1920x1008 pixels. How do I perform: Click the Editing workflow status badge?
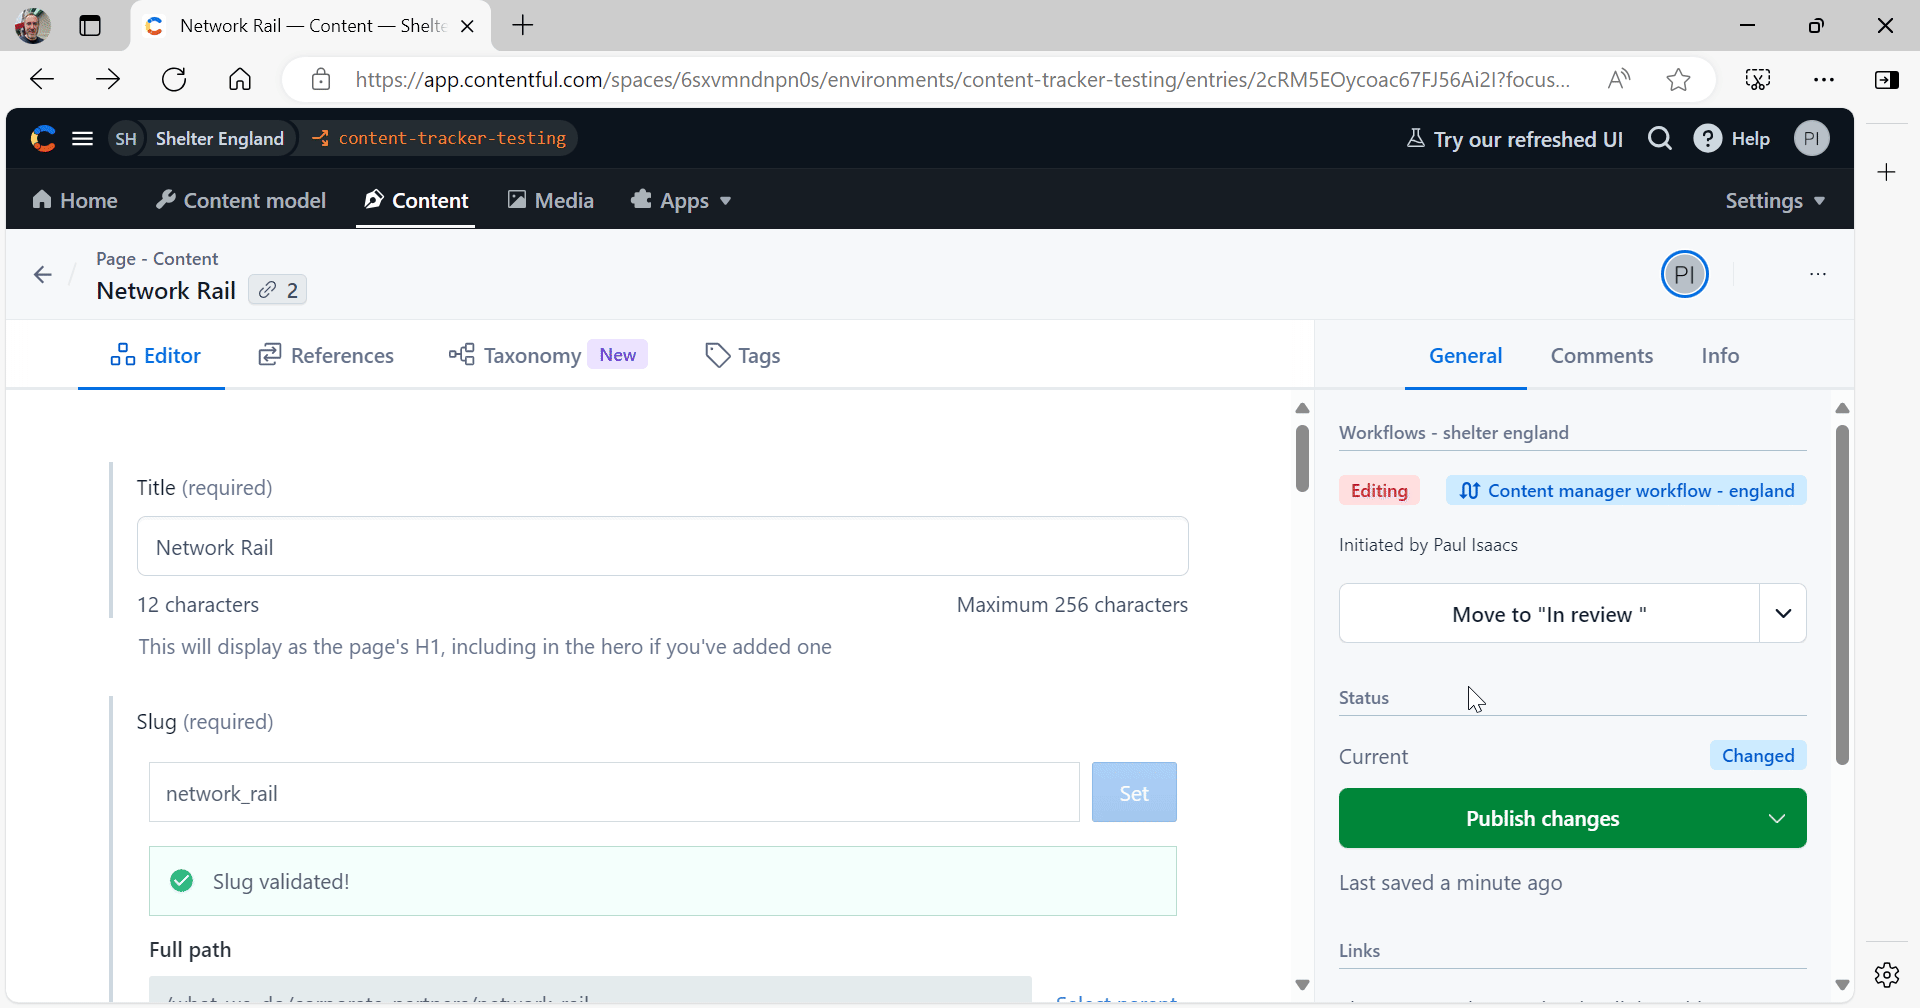[x=1379, y=490]
